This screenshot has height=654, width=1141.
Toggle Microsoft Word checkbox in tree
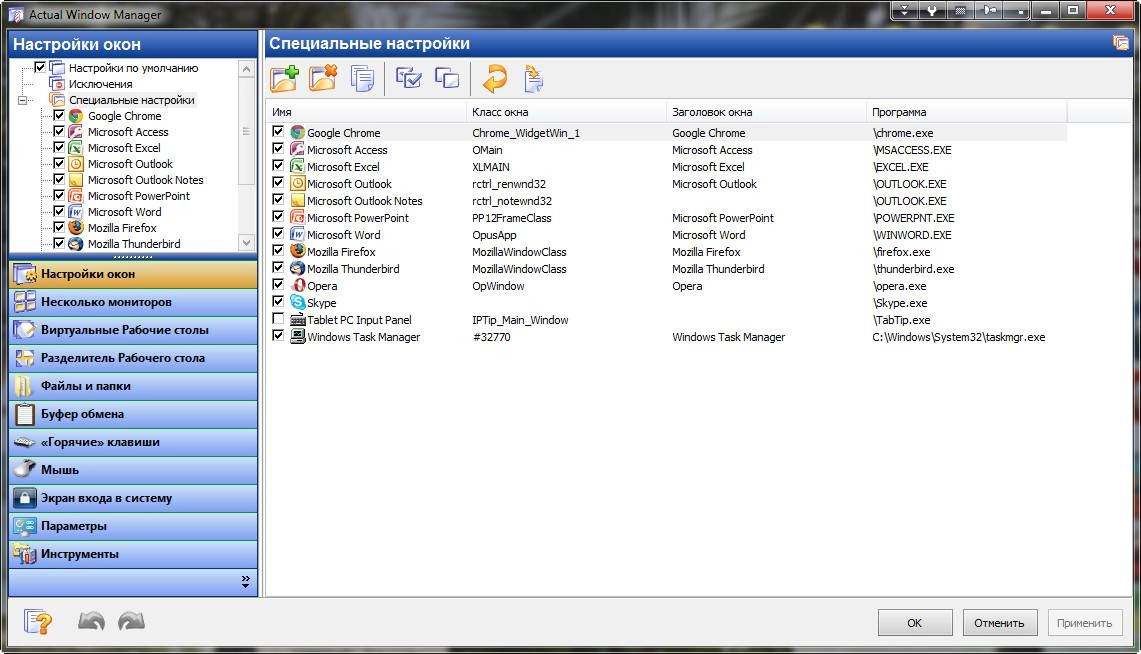pos(59,211)
